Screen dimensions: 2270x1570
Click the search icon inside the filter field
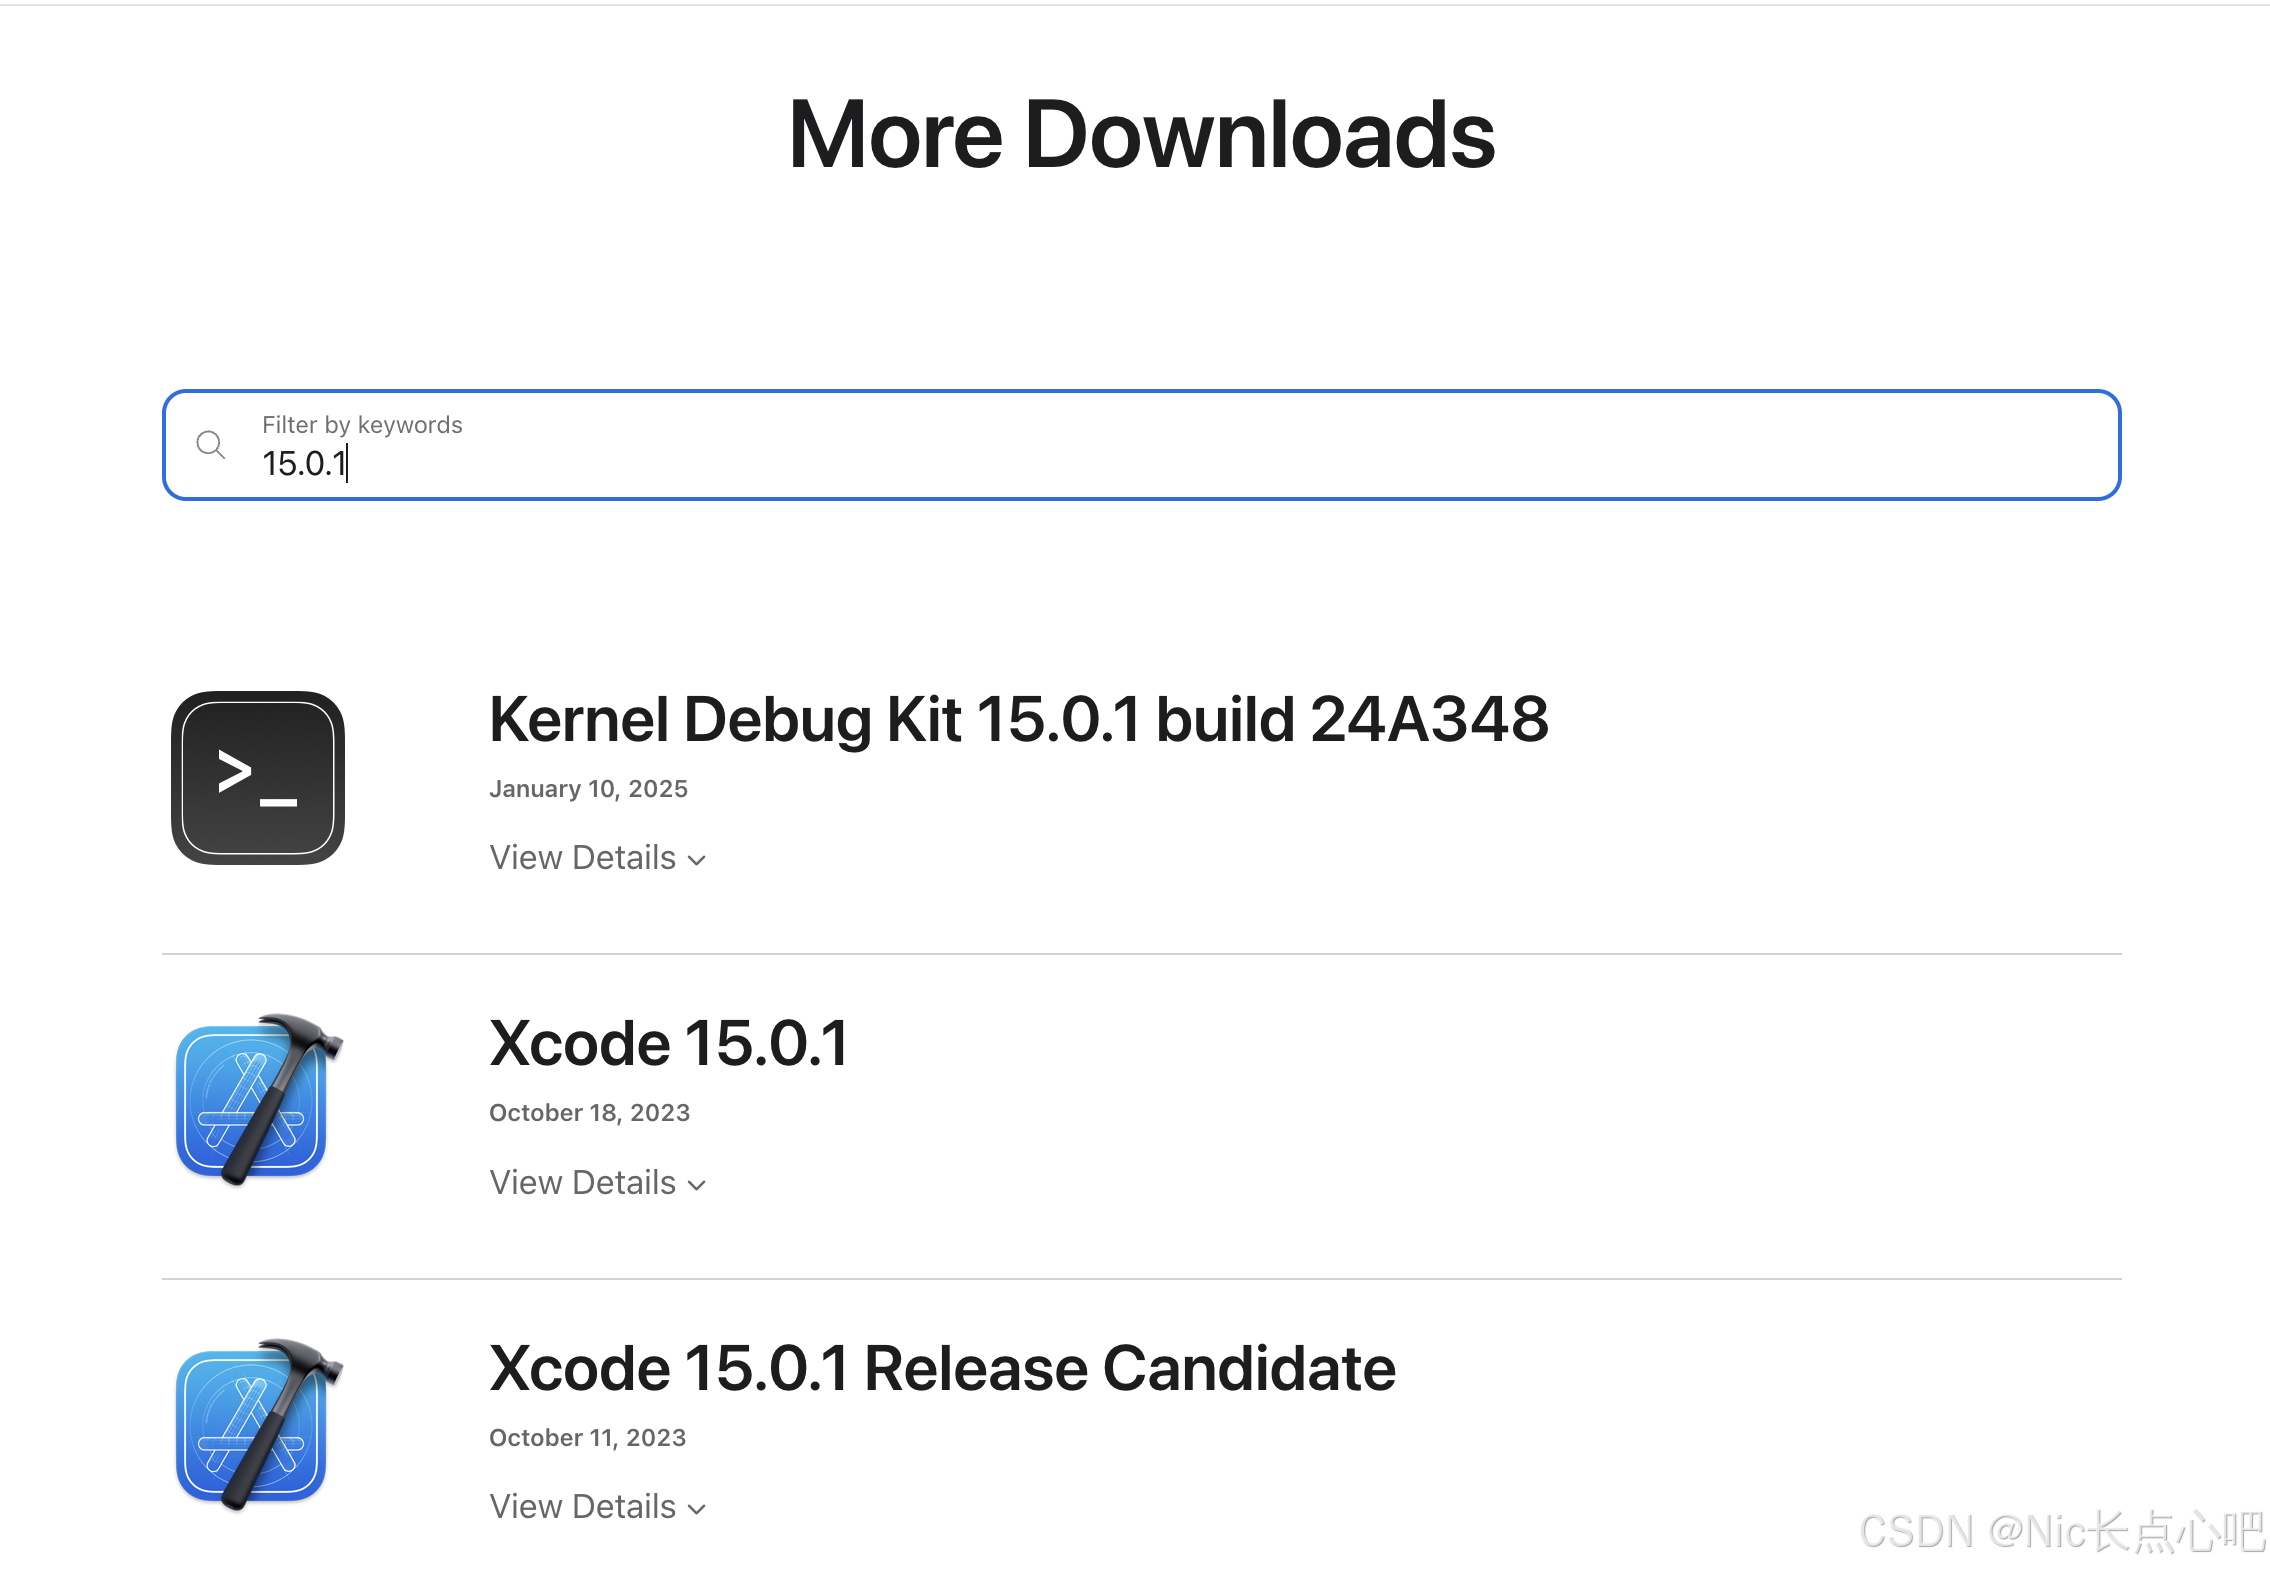(210, 445)
